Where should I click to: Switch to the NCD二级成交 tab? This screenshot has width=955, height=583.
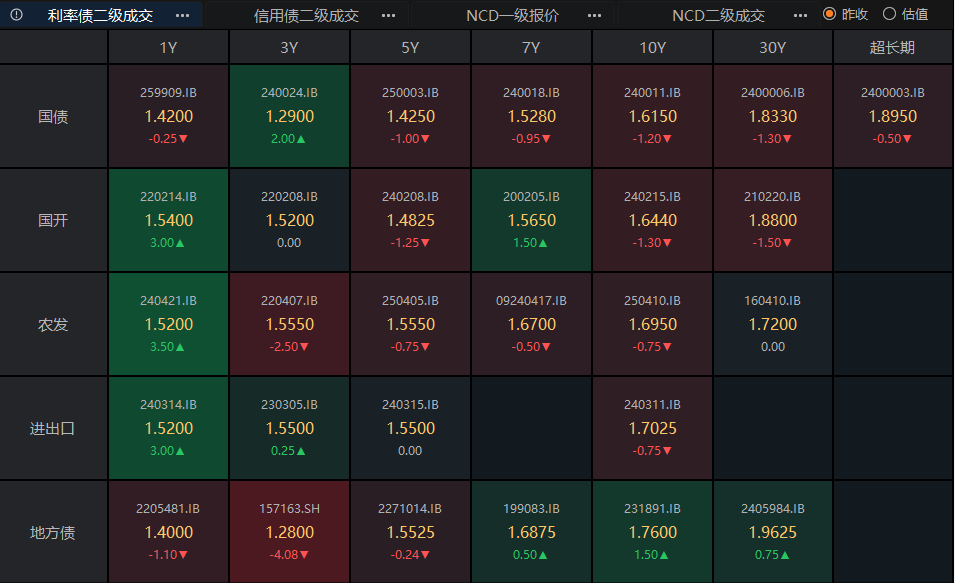(x=718, y=15)
